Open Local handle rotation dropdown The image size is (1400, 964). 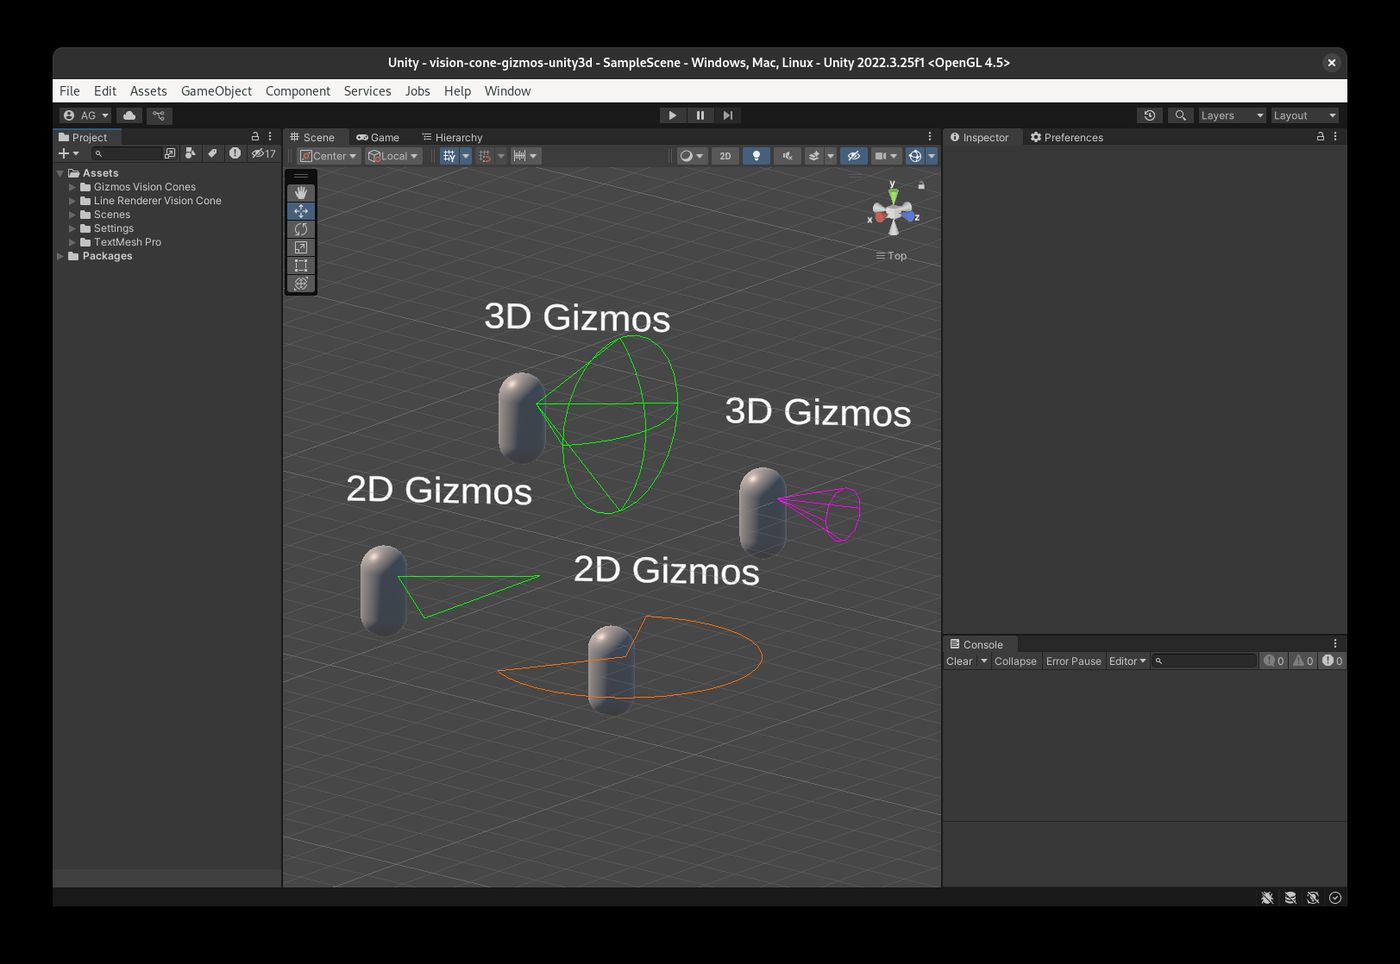pos(393,156)
